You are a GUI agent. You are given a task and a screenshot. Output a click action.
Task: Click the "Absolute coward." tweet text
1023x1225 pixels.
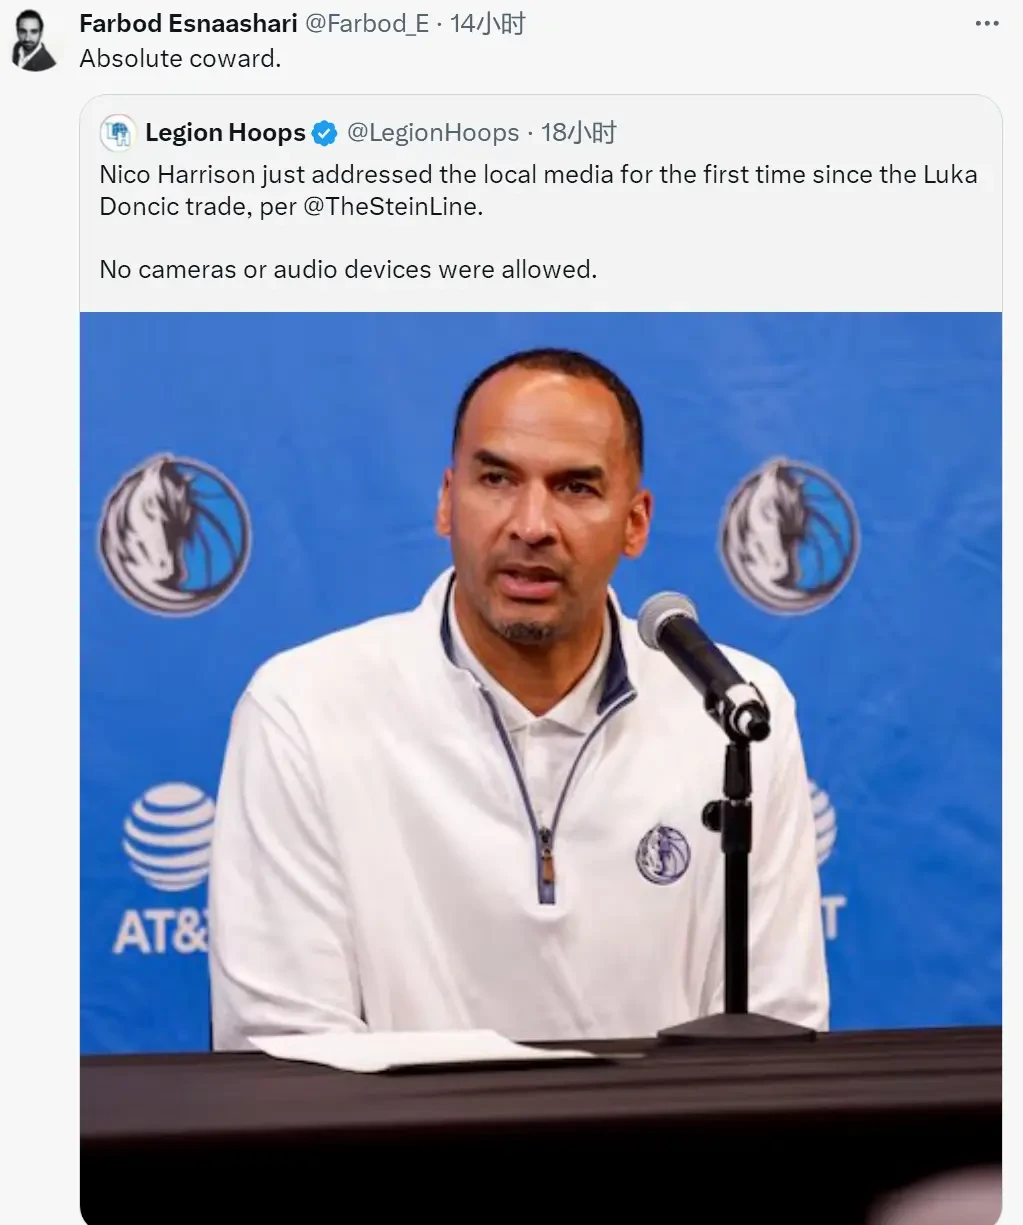pyautogui.click(x=180, y=59)
